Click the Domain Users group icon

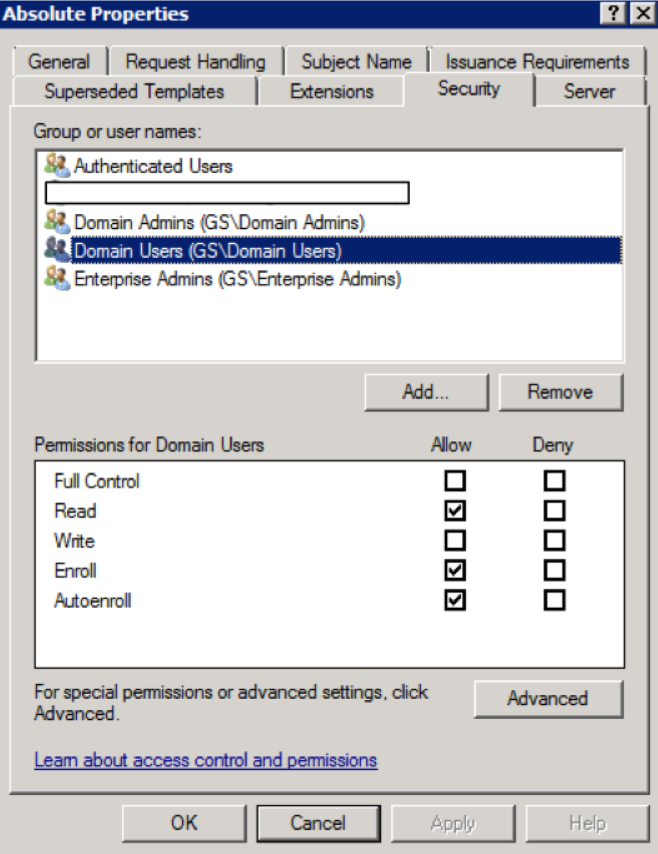tap(56, 250)
